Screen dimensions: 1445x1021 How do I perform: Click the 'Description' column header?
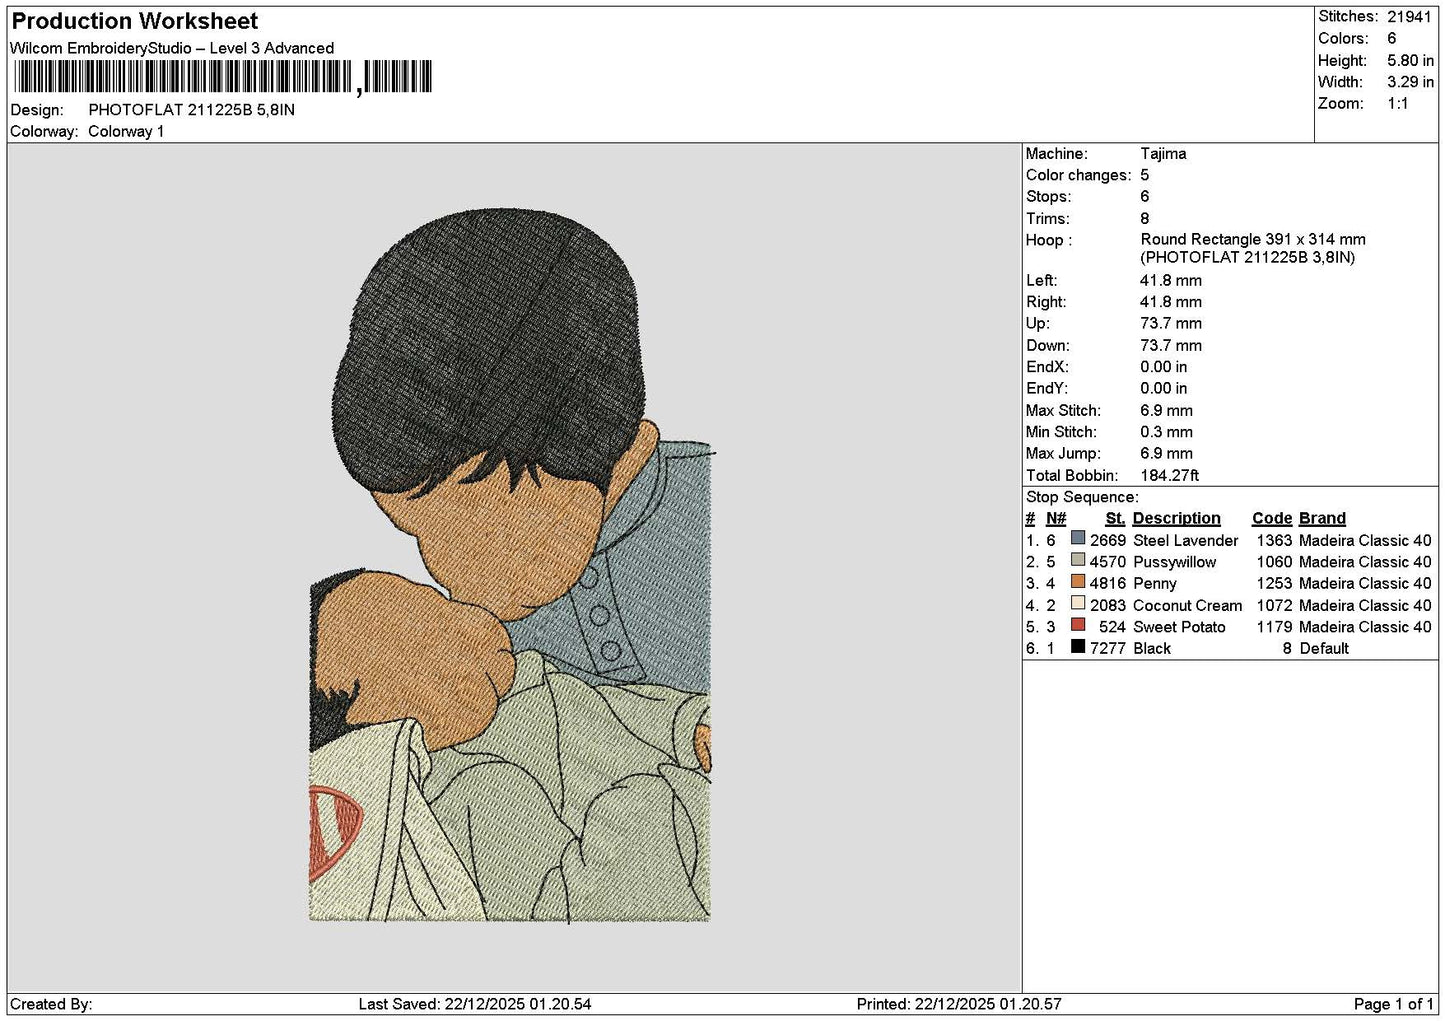tap(1176, 518)
